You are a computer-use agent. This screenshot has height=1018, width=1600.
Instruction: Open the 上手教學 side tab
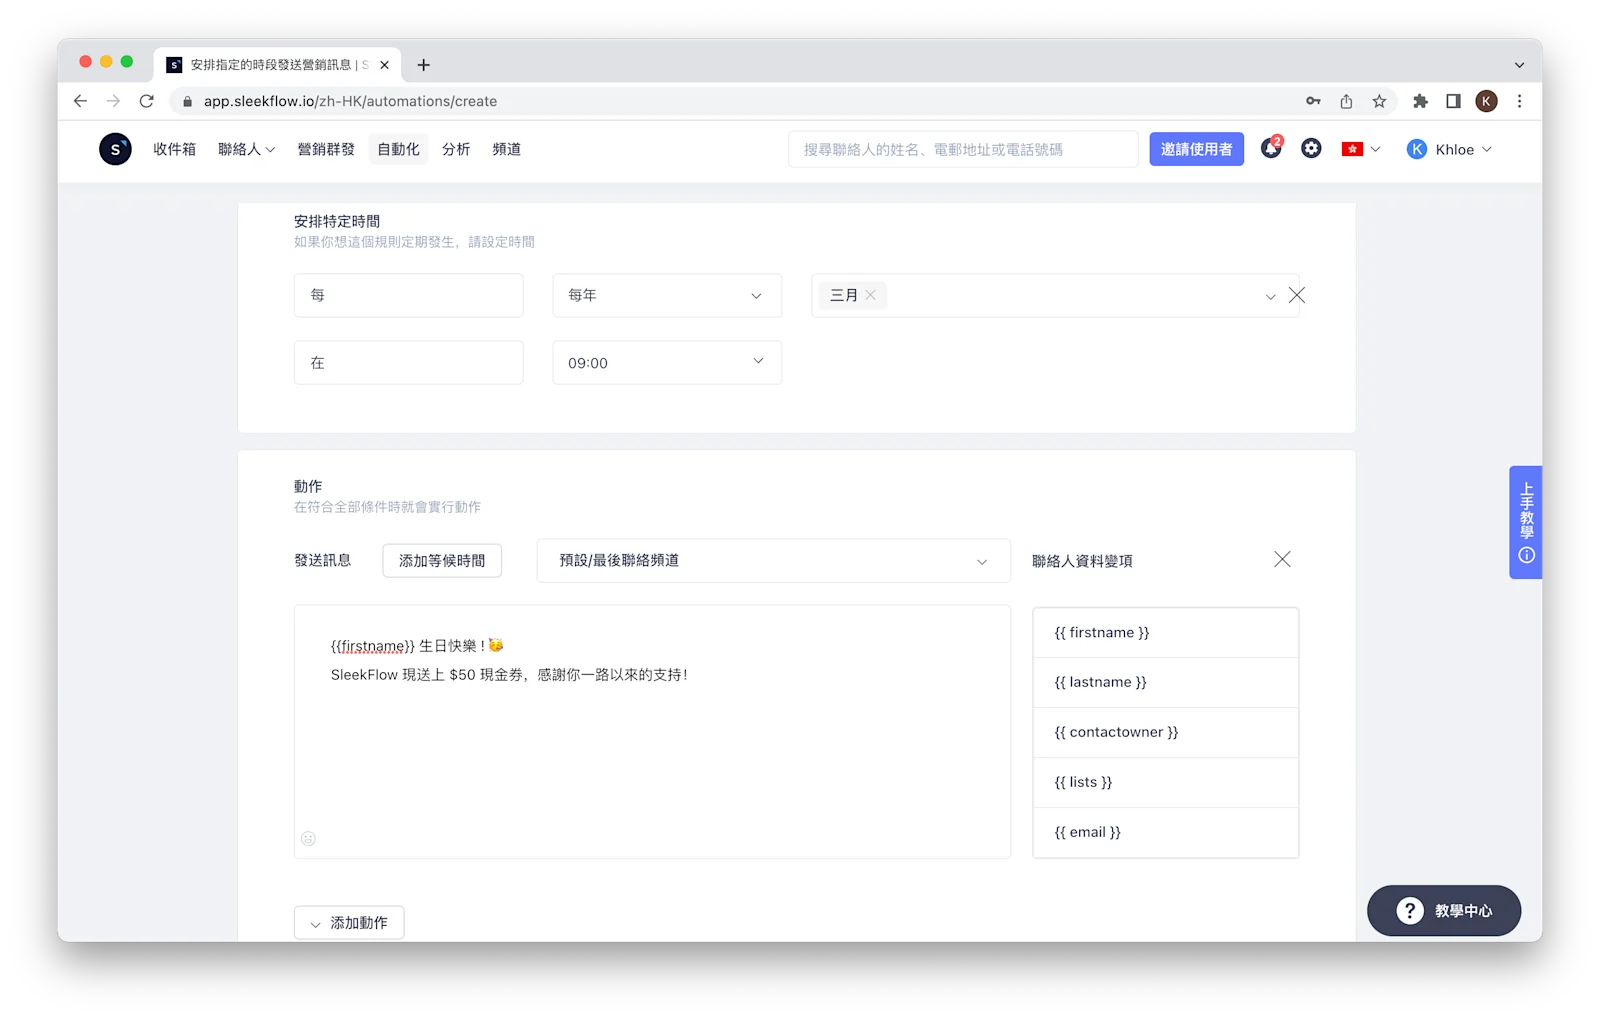point(1526,522)
